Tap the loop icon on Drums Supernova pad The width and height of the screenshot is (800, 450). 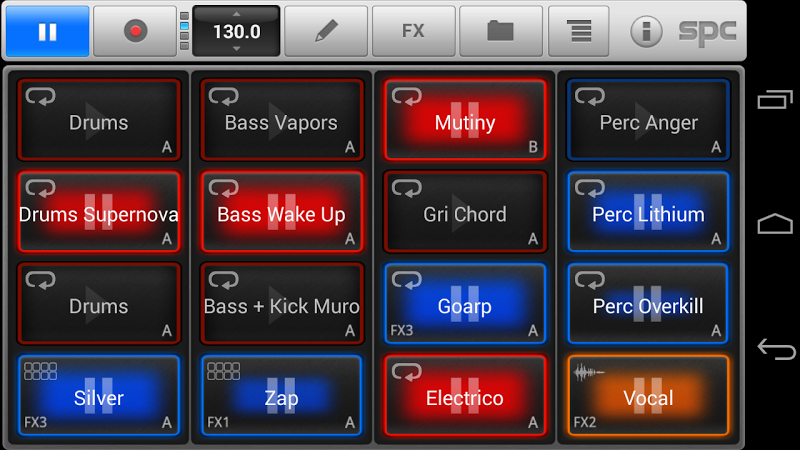[40, 188]
